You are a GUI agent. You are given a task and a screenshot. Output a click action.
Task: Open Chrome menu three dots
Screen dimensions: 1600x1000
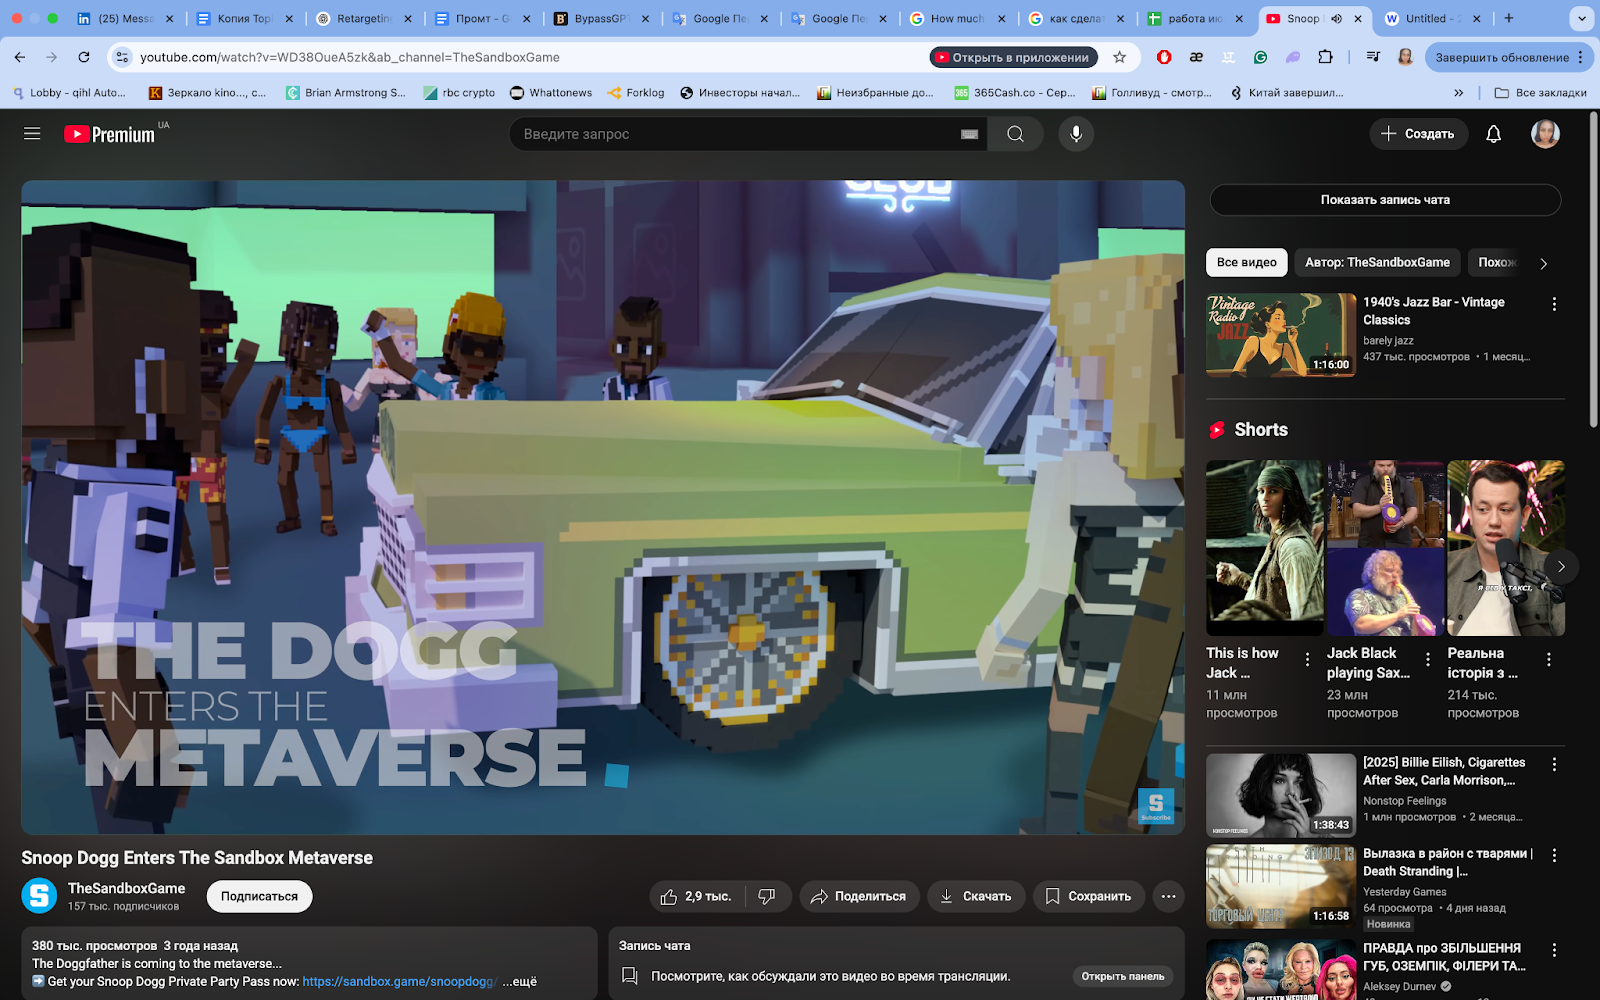[x=1581, y=57]
